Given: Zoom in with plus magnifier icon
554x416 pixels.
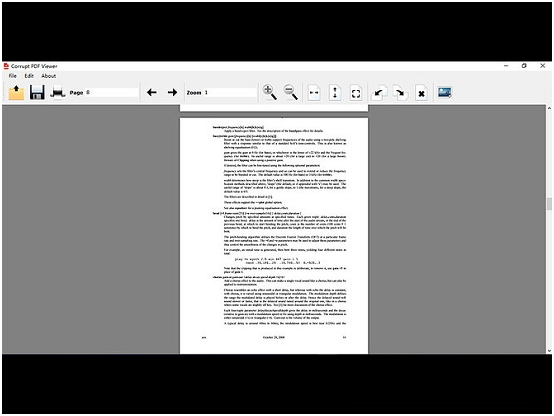Looking at the screenshot, I should tap(269, 93).
